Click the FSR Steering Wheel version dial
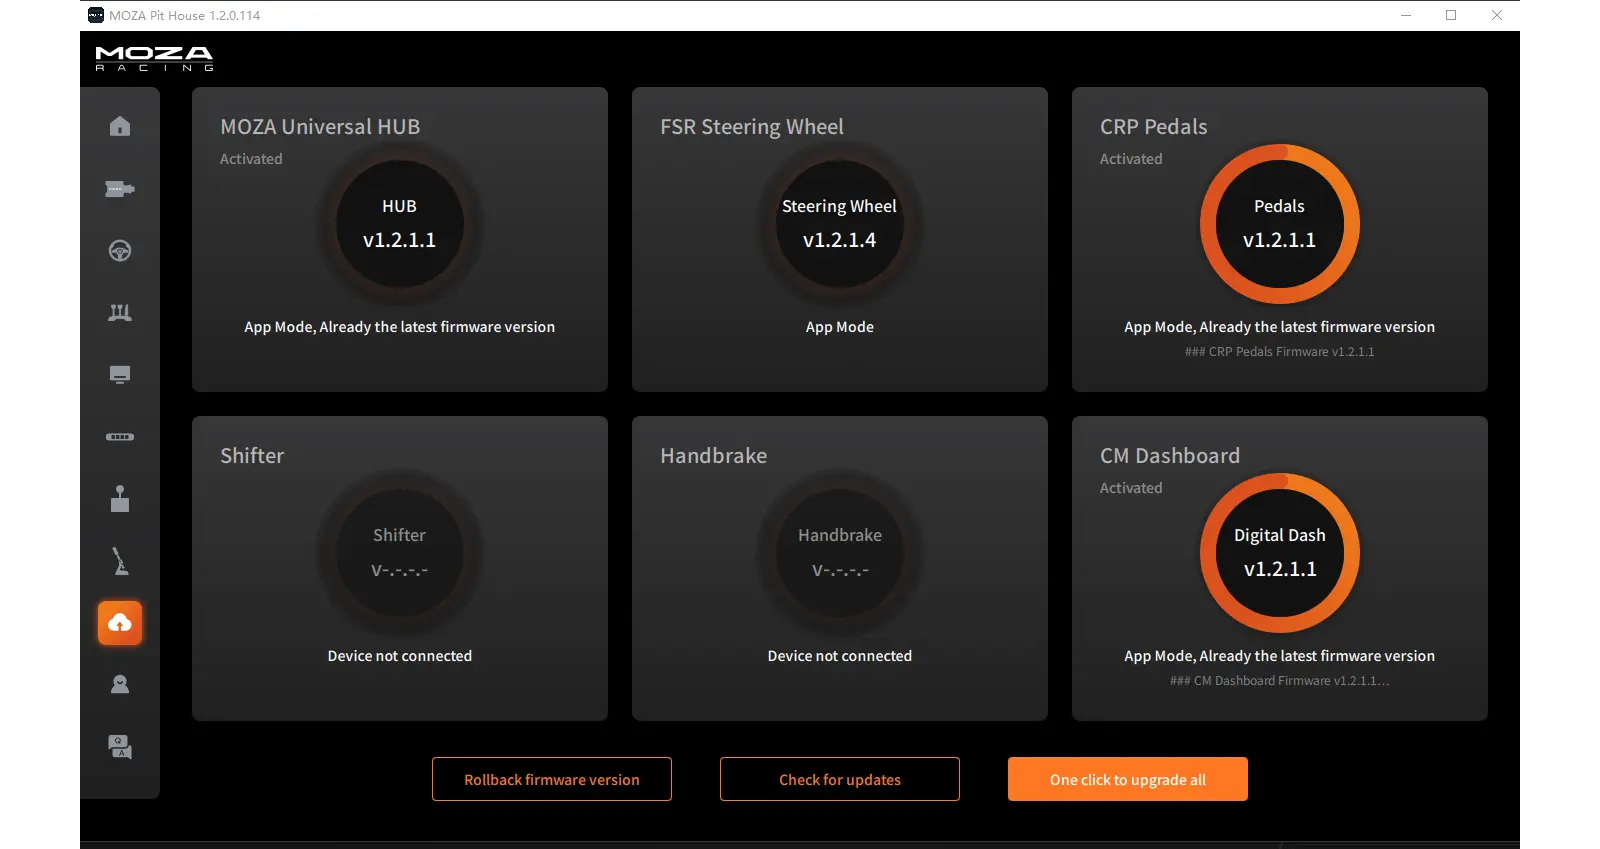1600x849 pixels. coord(839,224)
